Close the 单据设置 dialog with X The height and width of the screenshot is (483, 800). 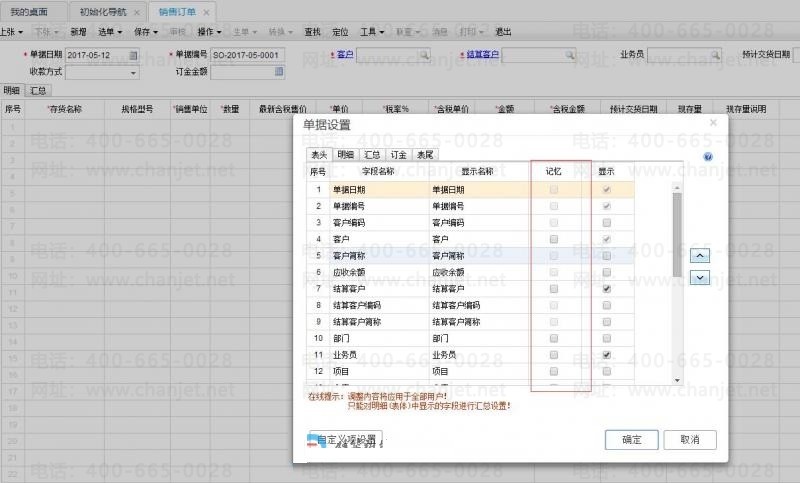pos(713,122)
